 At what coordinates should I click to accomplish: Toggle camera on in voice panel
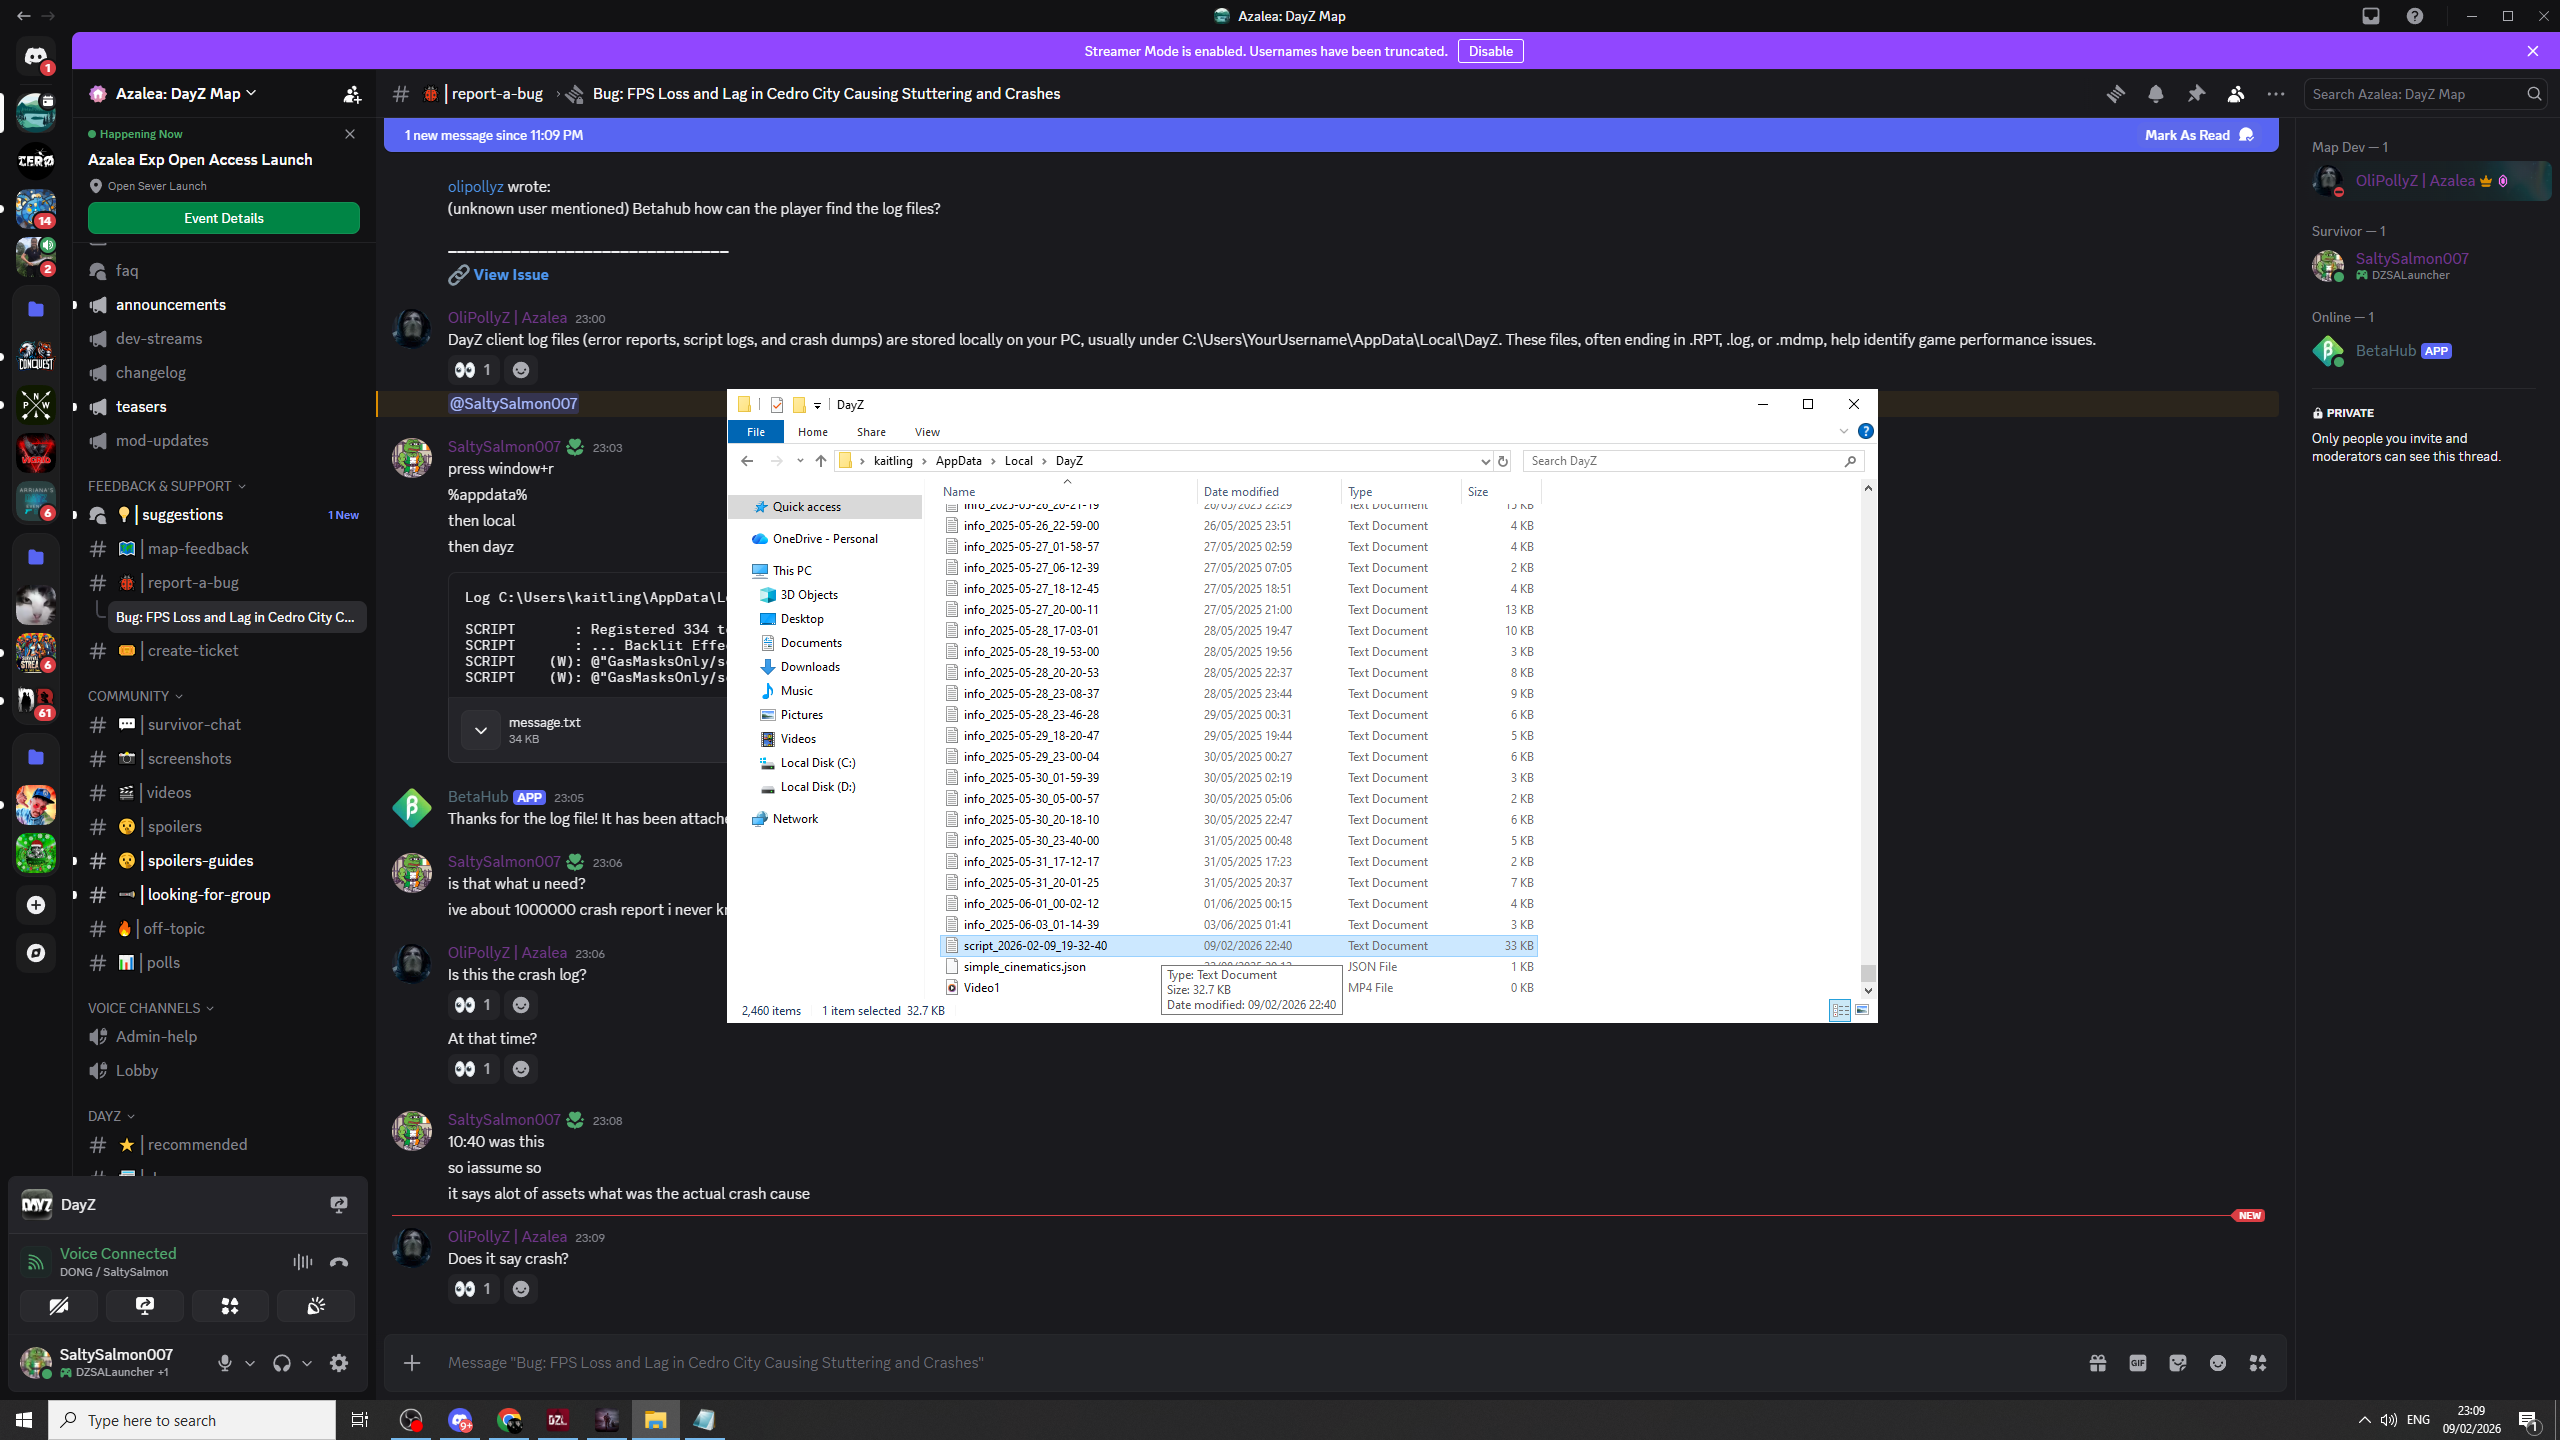click(59, 1306)
